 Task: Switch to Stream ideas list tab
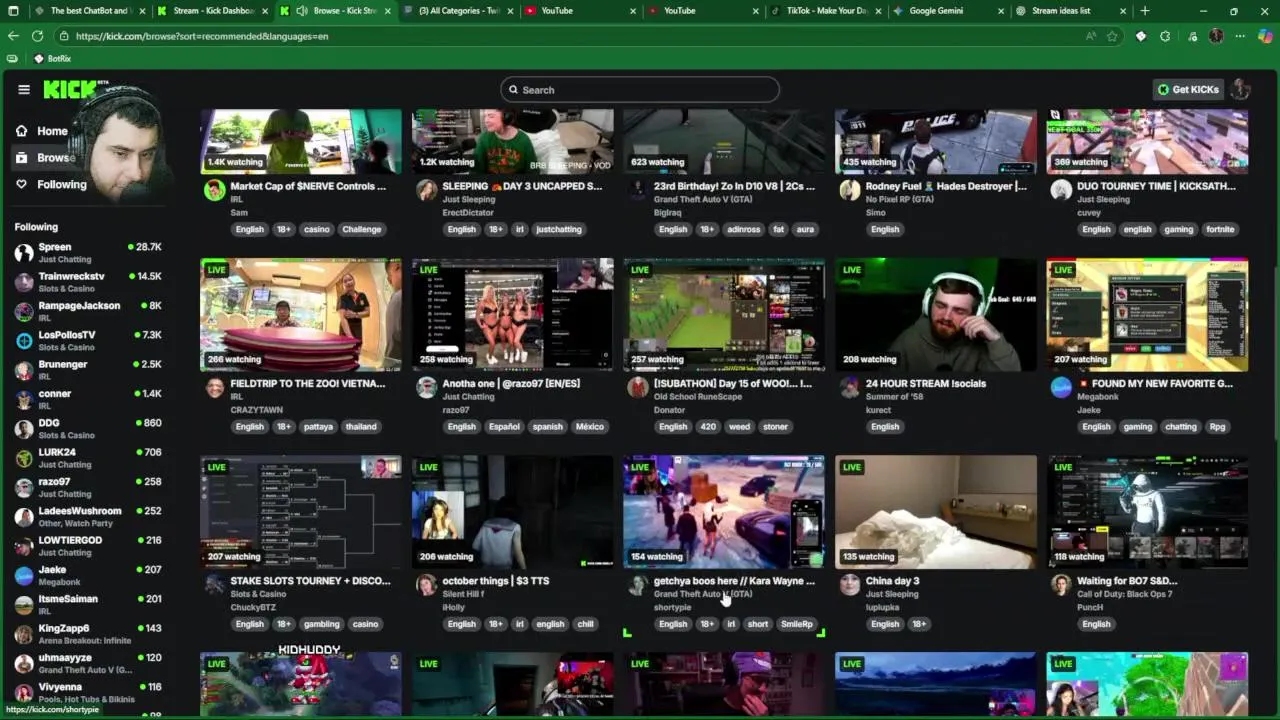[1069, 11]
